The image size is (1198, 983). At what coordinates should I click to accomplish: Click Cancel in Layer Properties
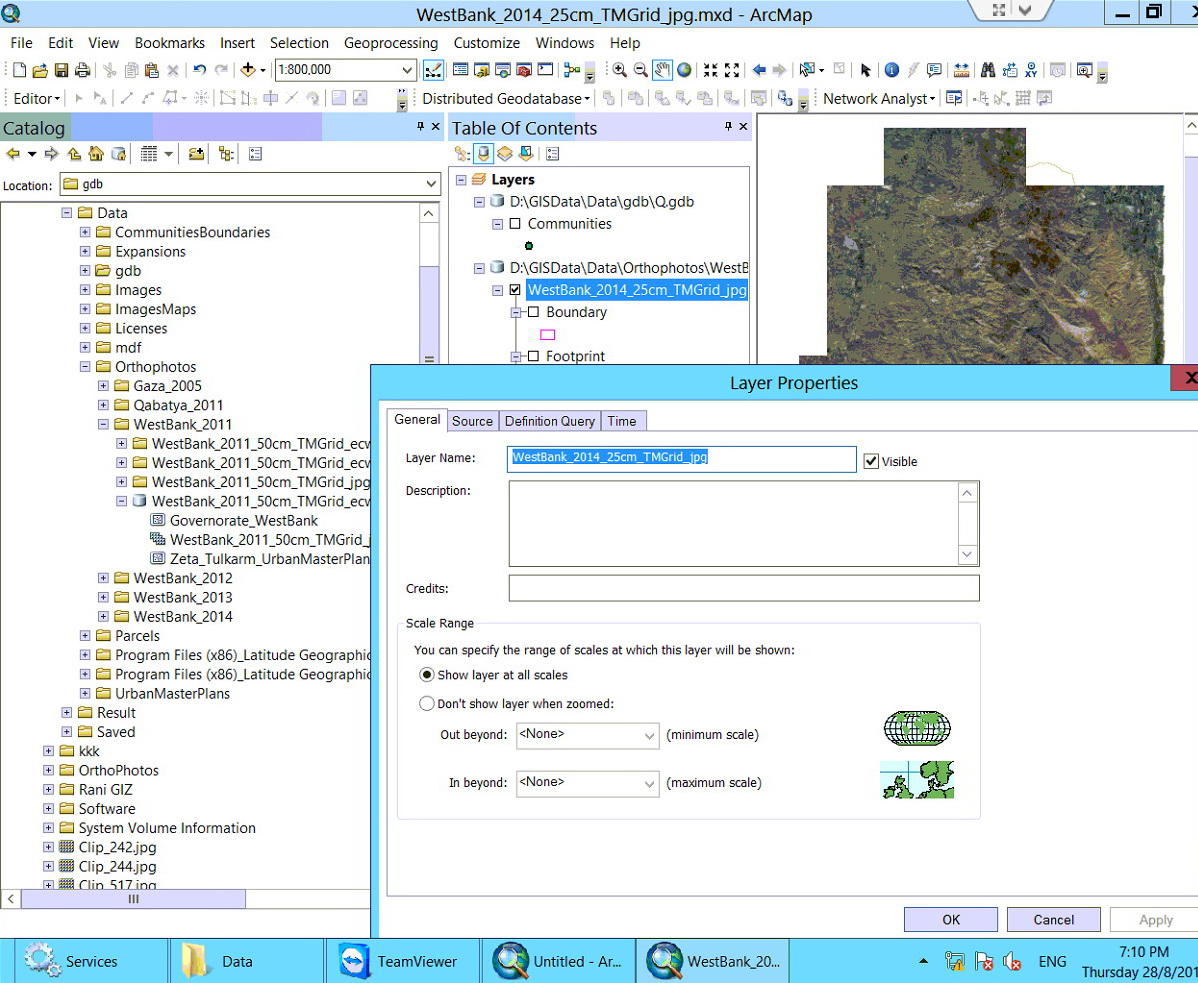point(1054,920)
